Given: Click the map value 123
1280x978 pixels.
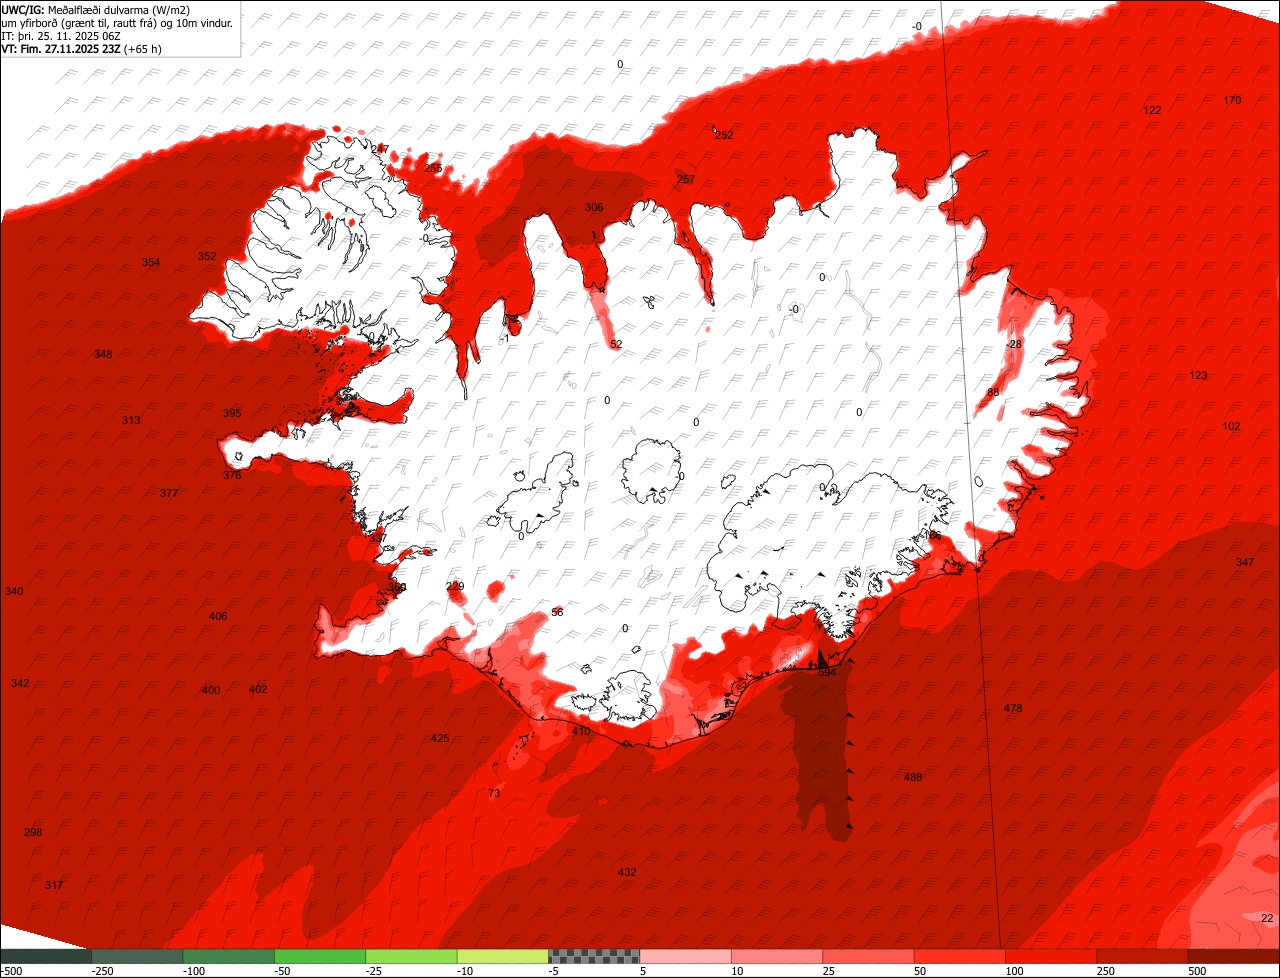Looking at the screenshot, I should pos(1198,375).
